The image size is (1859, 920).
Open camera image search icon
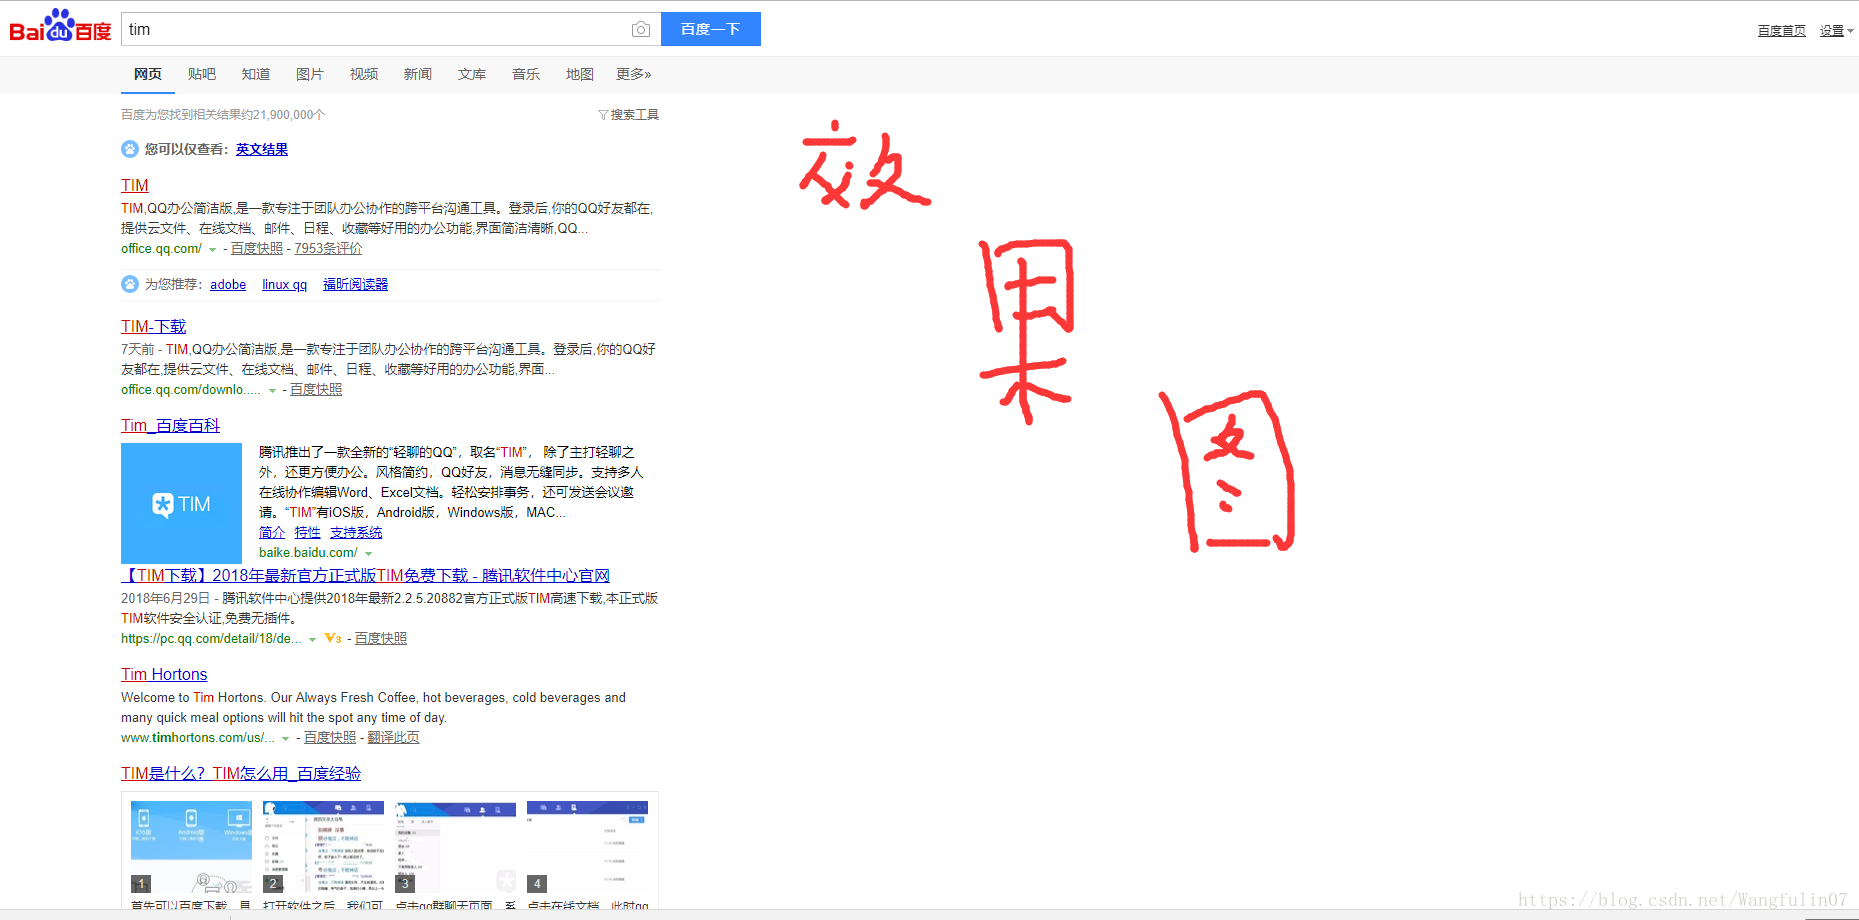(x=641, y=29)
